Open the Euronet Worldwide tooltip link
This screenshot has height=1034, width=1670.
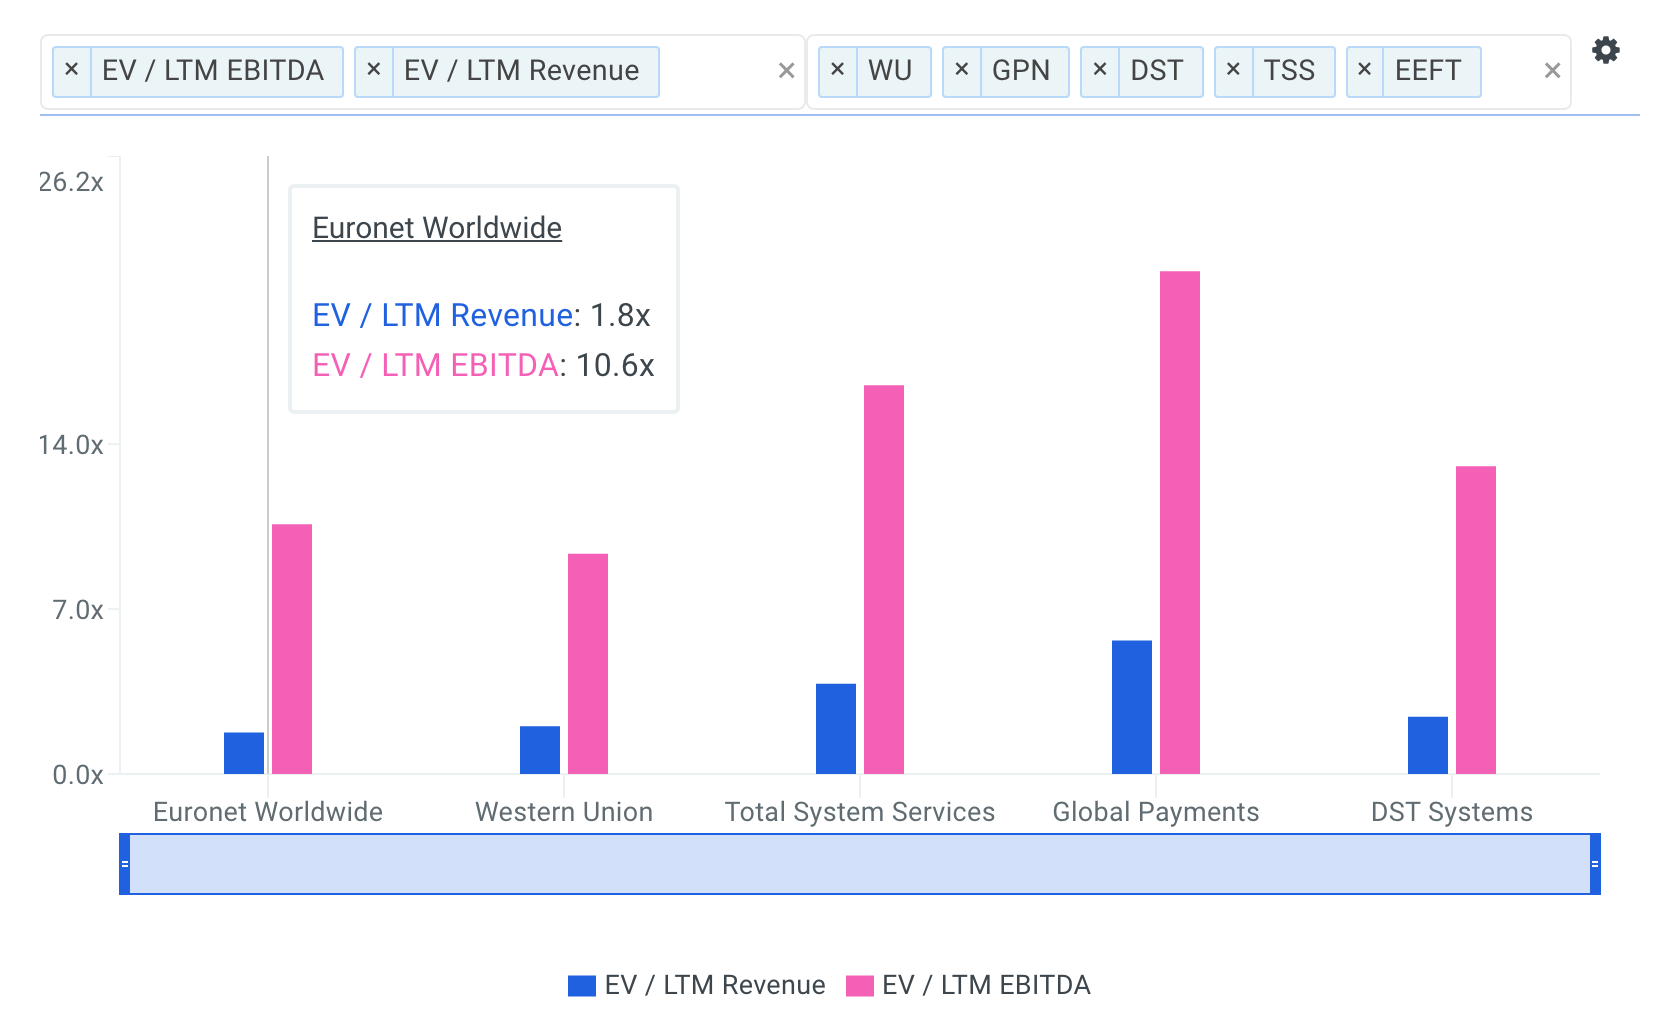click(437, 228)
